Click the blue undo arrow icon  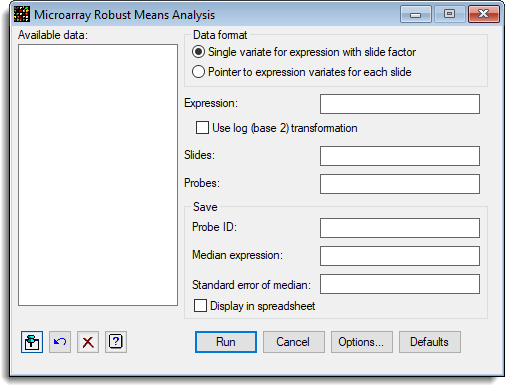click(x=60, y=342)
